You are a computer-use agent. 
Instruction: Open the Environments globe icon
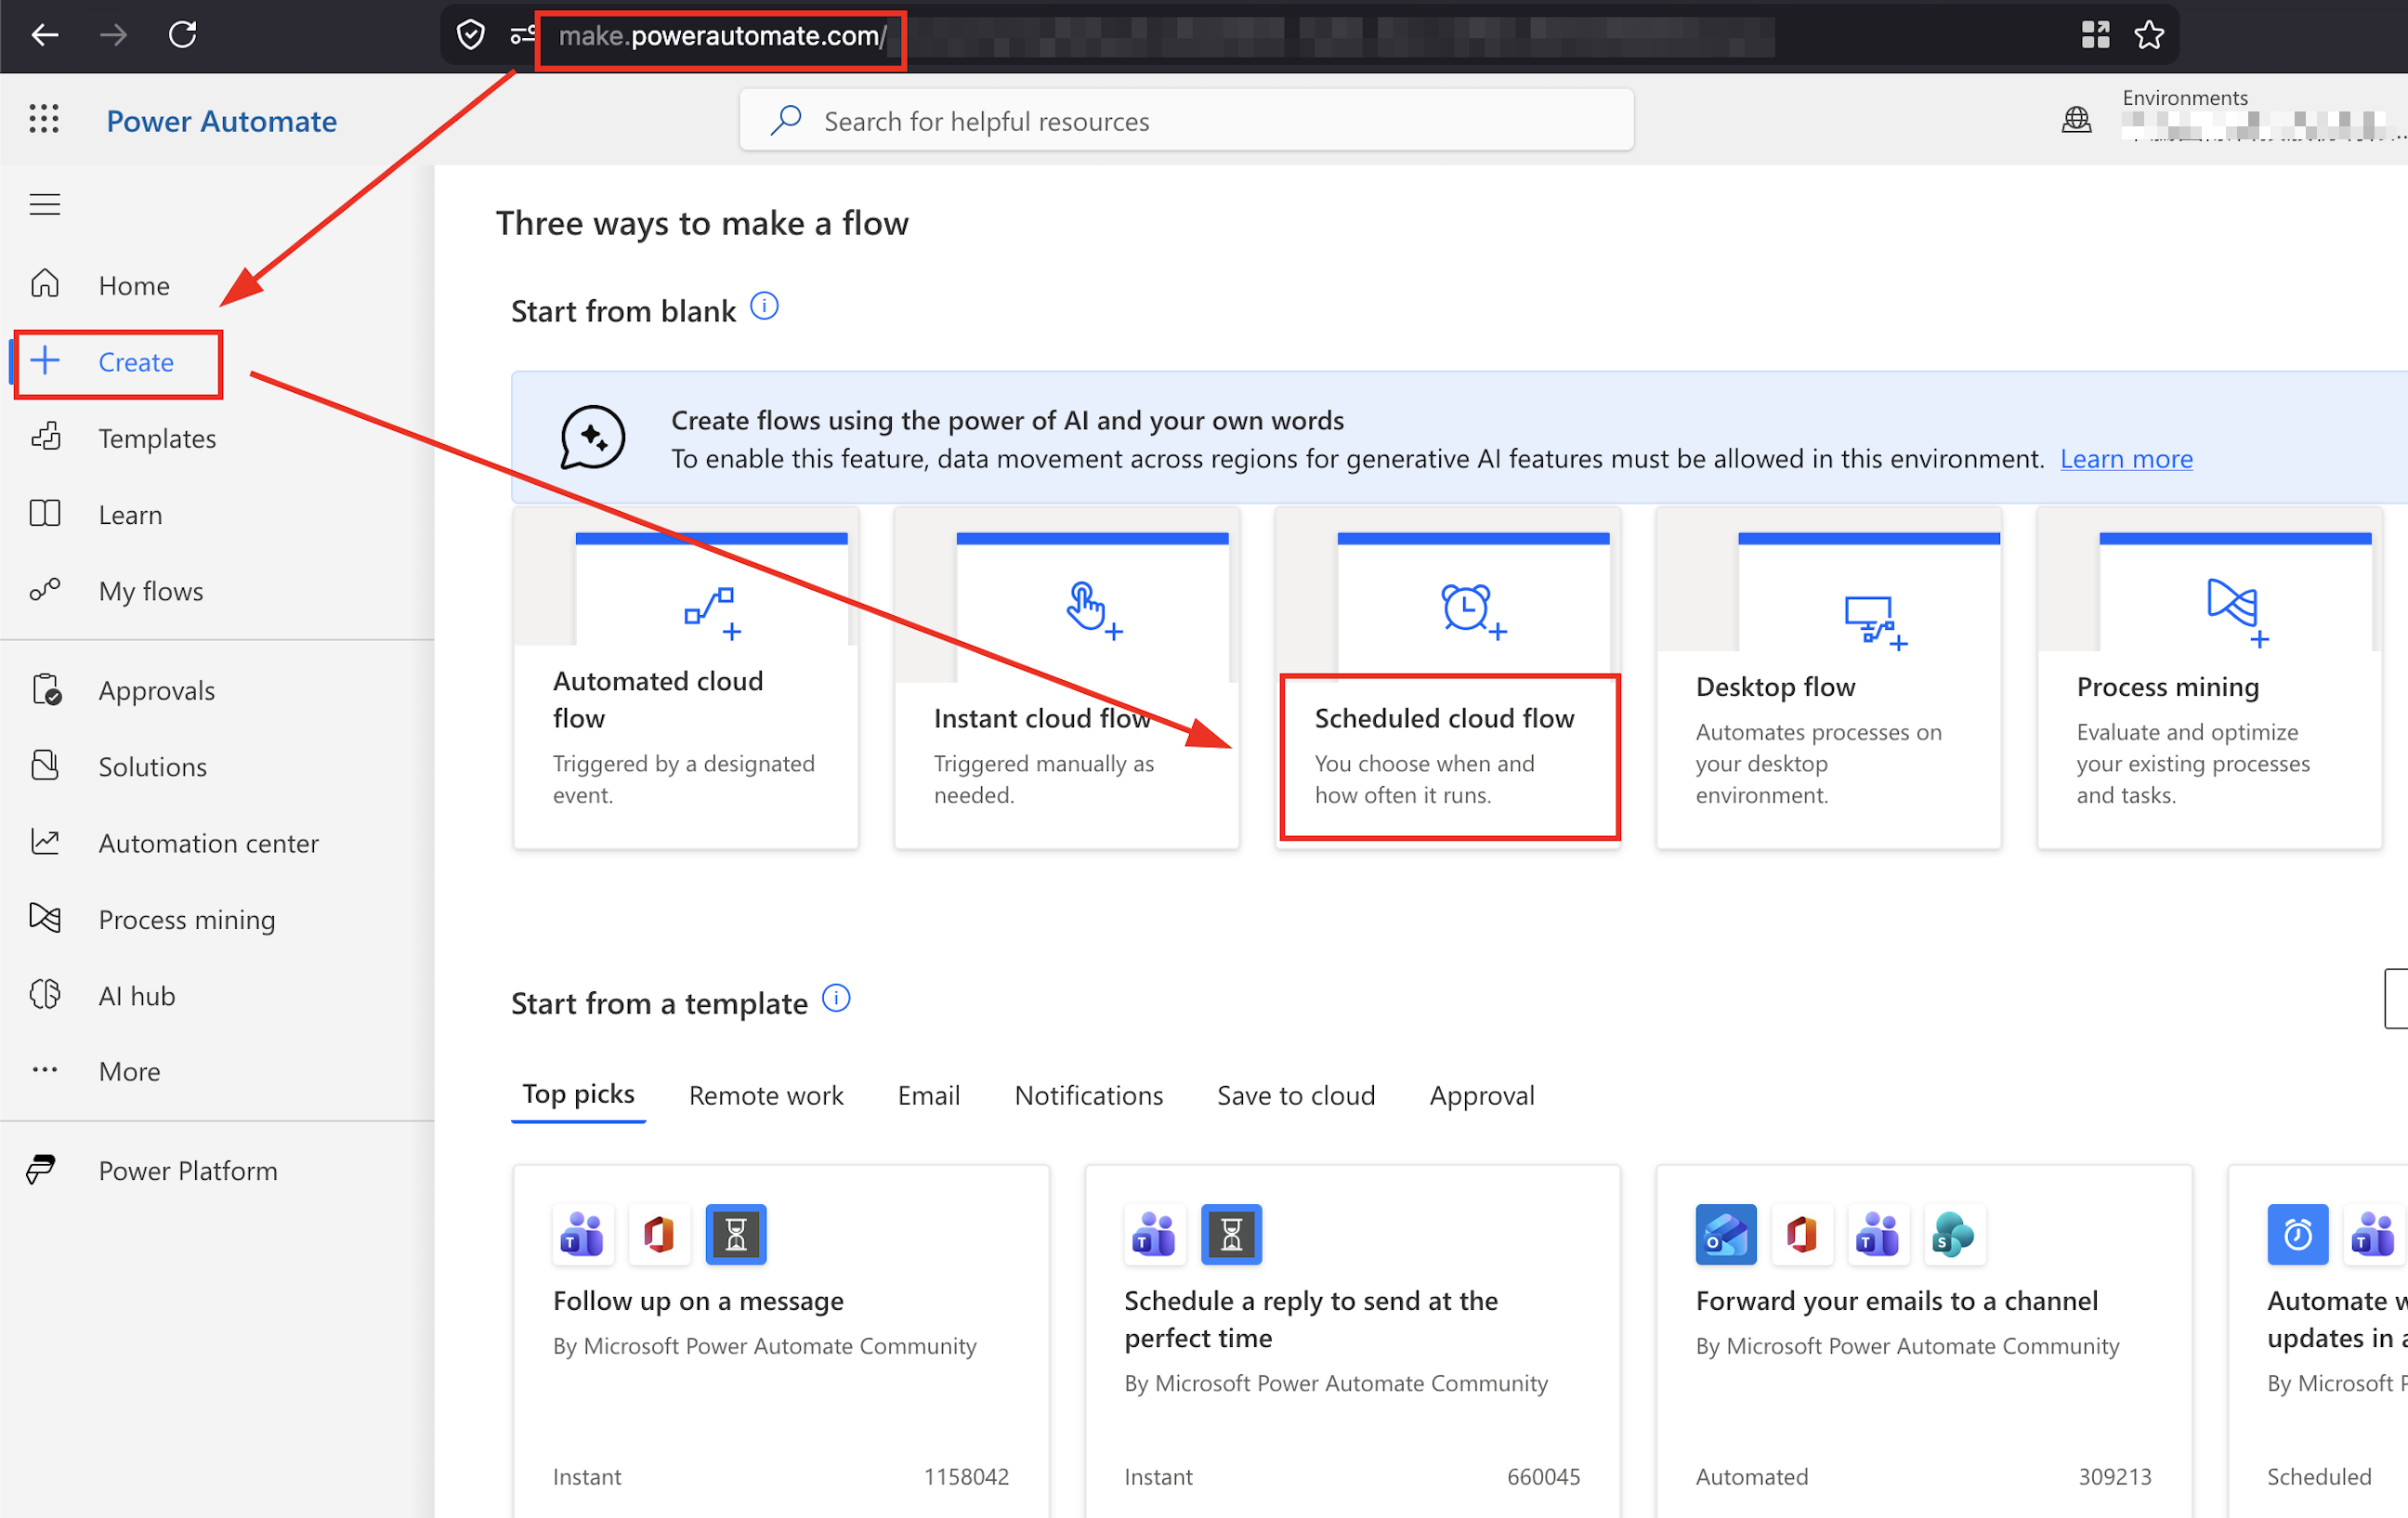[x=2076, y=121]
